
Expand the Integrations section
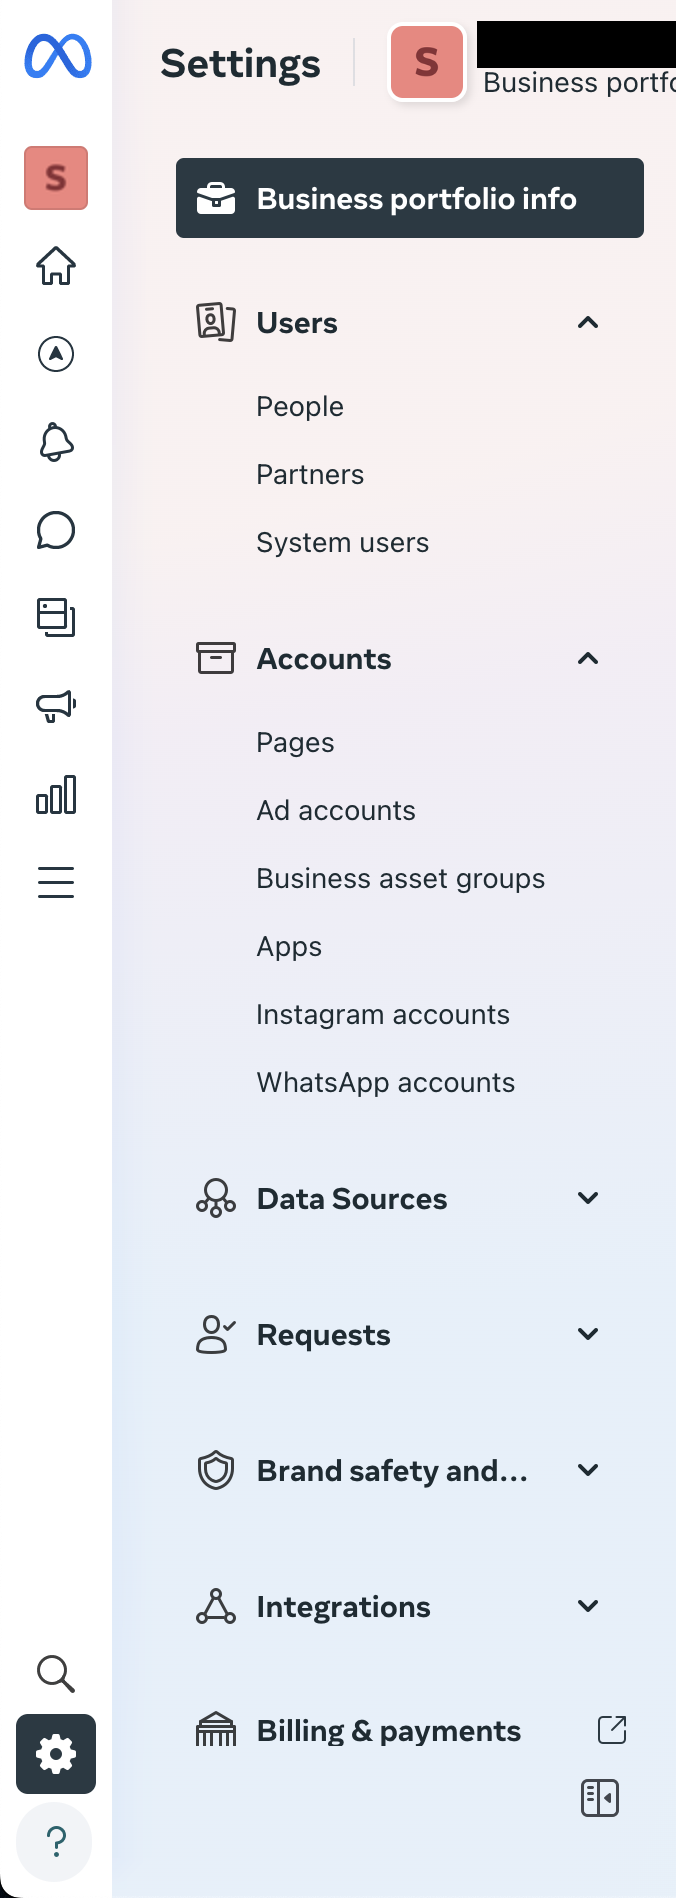(588, 1606)
